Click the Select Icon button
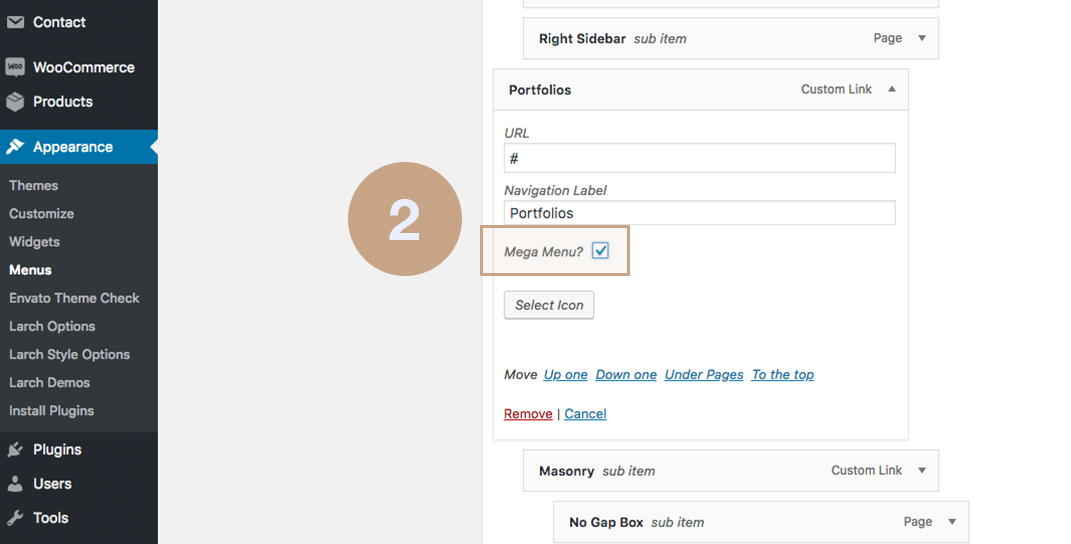The width and height of the screenshot is (1071, 544). click(549, 305)
